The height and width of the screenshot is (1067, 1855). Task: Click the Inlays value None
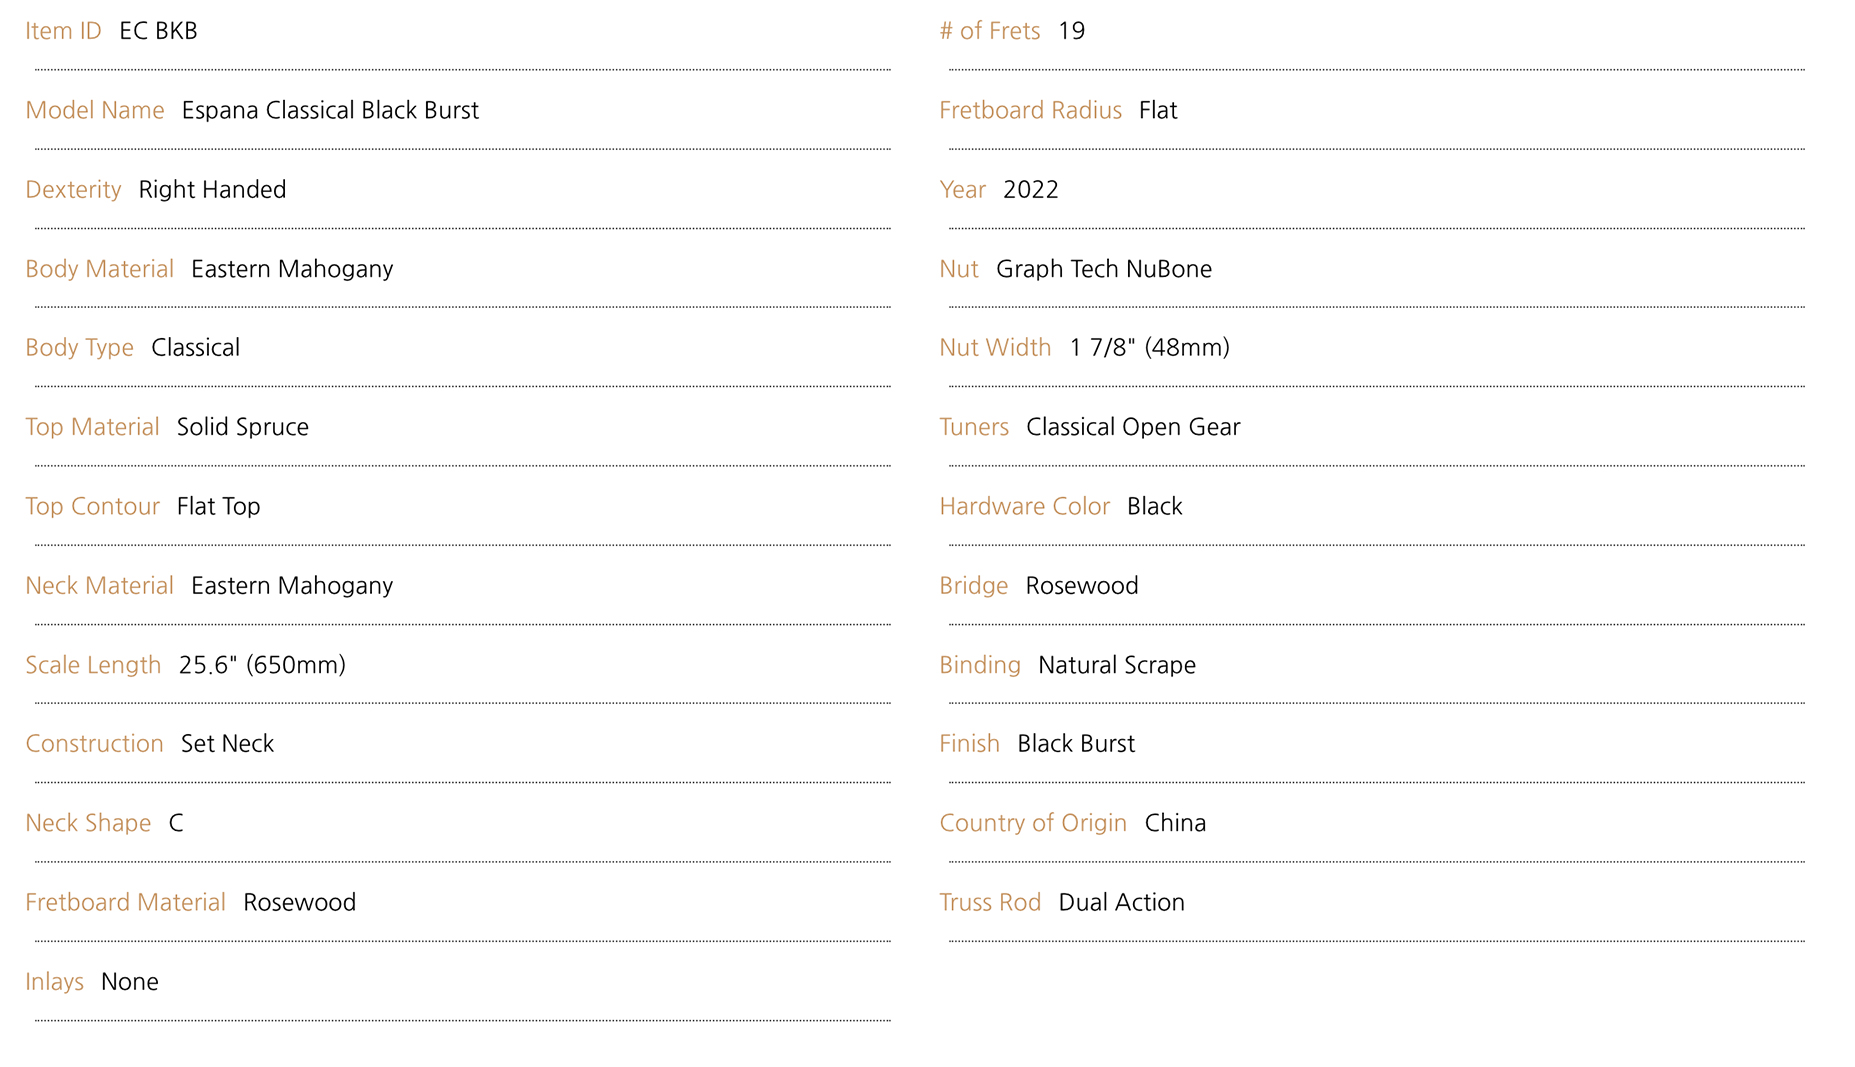click(130, 982)
